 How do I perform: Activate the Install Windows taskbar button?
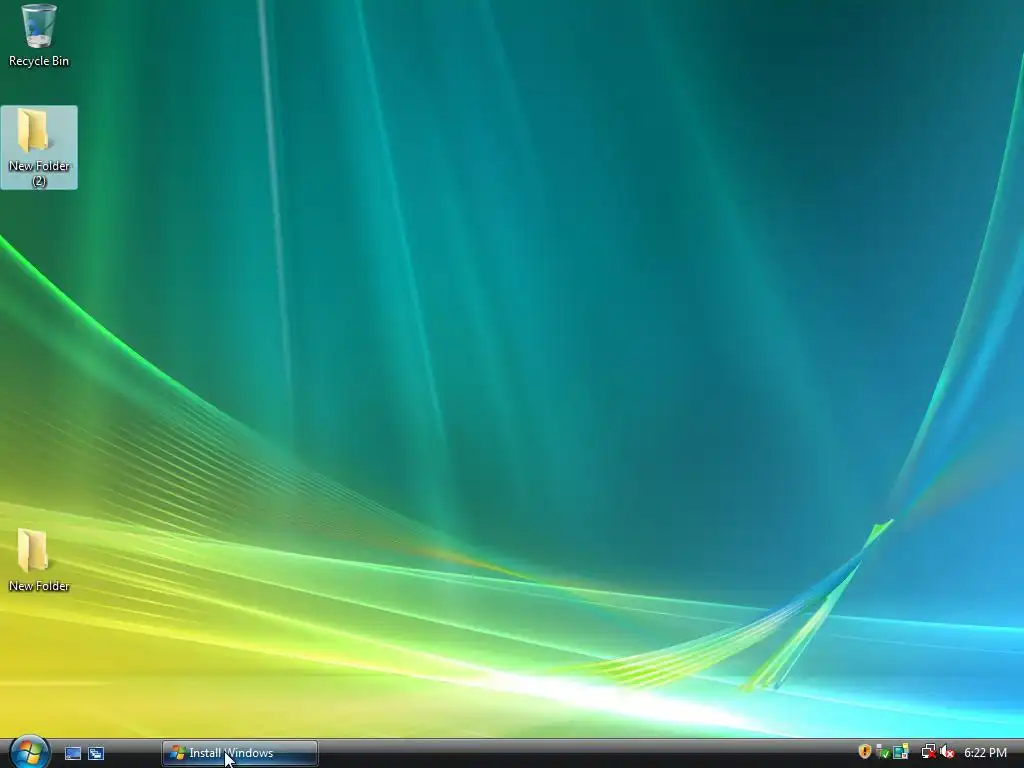click(x=240, y=753)
